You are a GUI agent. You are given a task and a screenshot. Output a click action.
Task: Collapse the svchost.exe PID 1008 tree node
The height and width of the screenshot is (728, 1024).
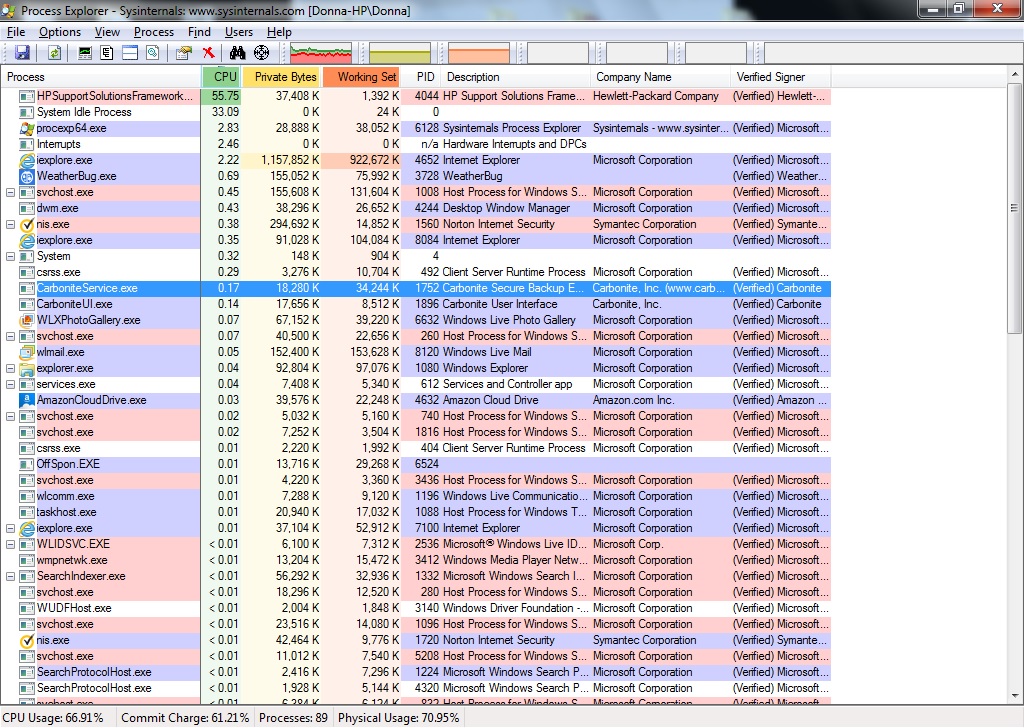point(10,193)
